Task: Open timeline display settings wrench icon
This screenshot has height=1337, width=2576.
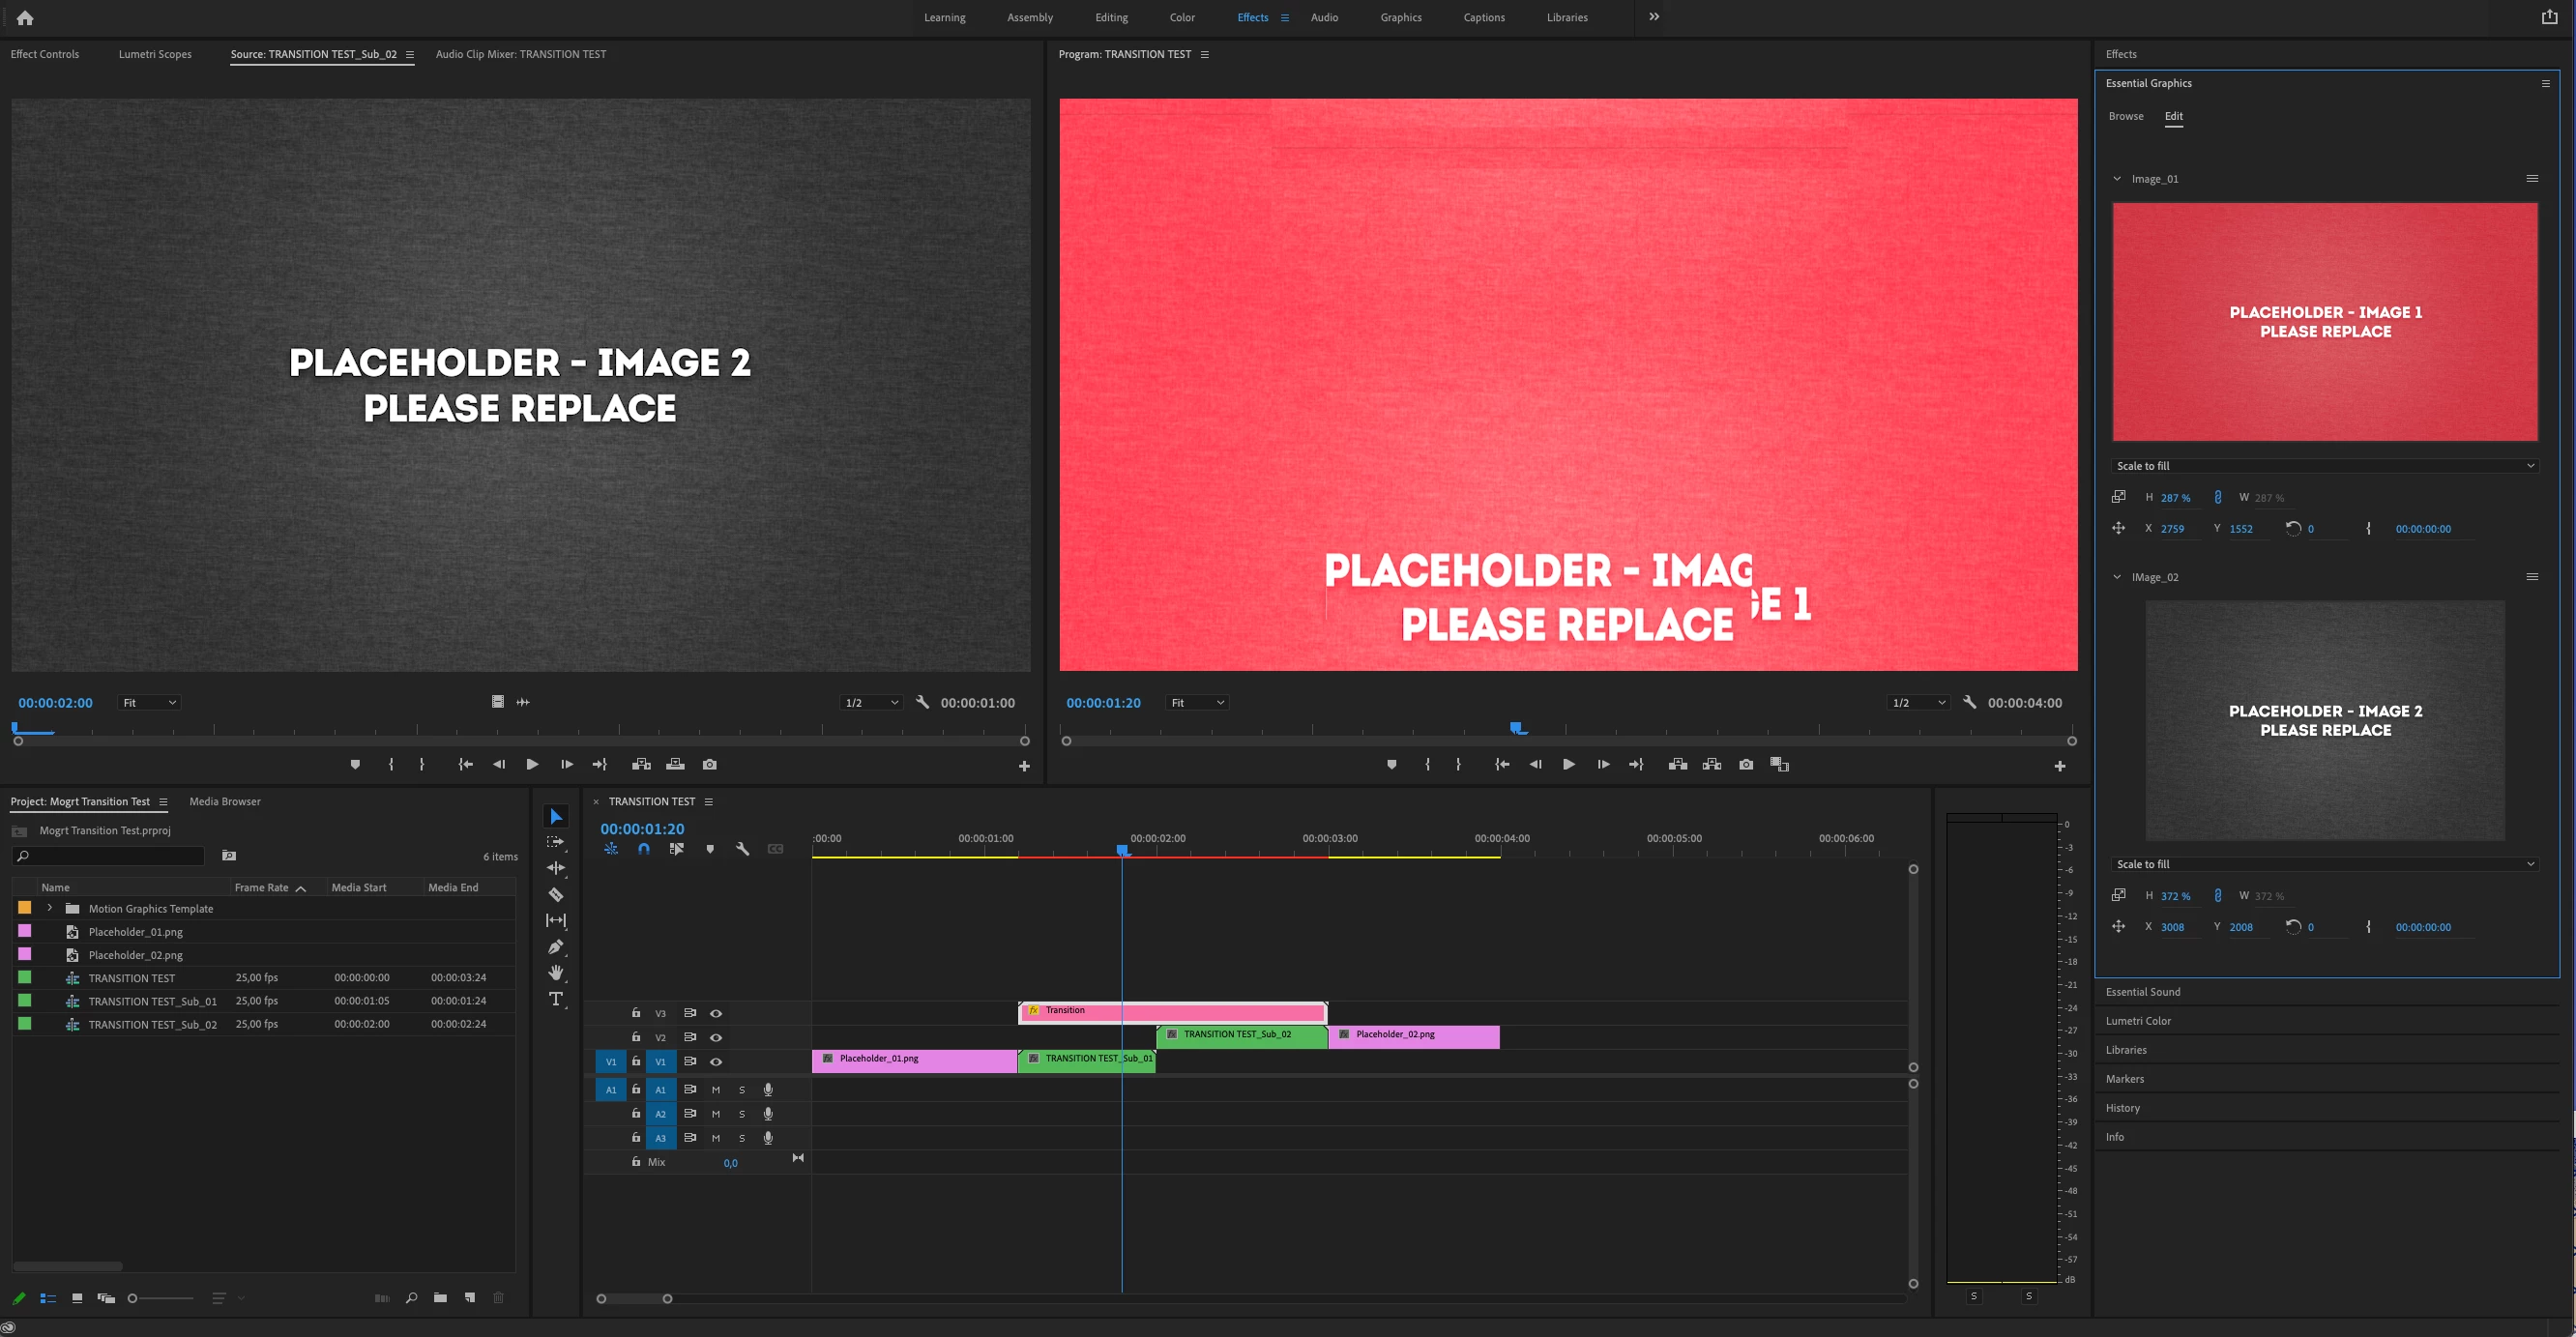Action: pyautogui.click(x=742, y=849)
